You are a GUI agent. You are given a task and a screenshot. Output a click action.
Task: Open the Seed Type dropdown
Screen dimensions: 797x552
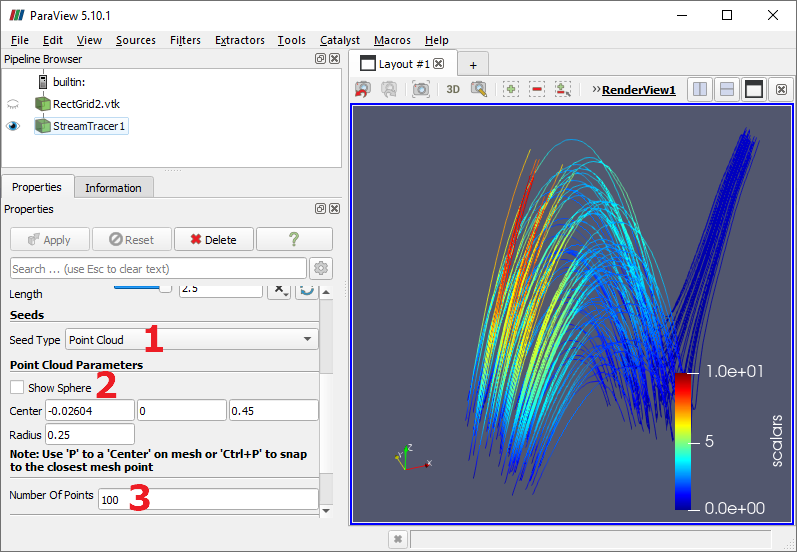pos(191,340)
